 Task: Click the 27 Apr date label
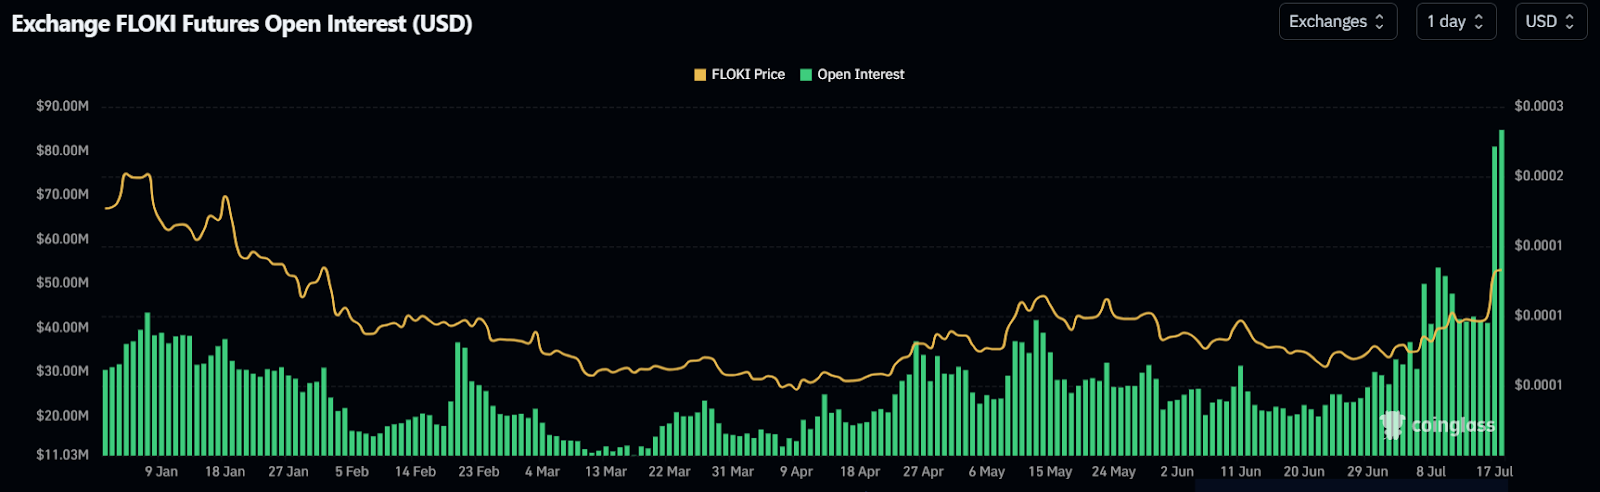point(923,471)
